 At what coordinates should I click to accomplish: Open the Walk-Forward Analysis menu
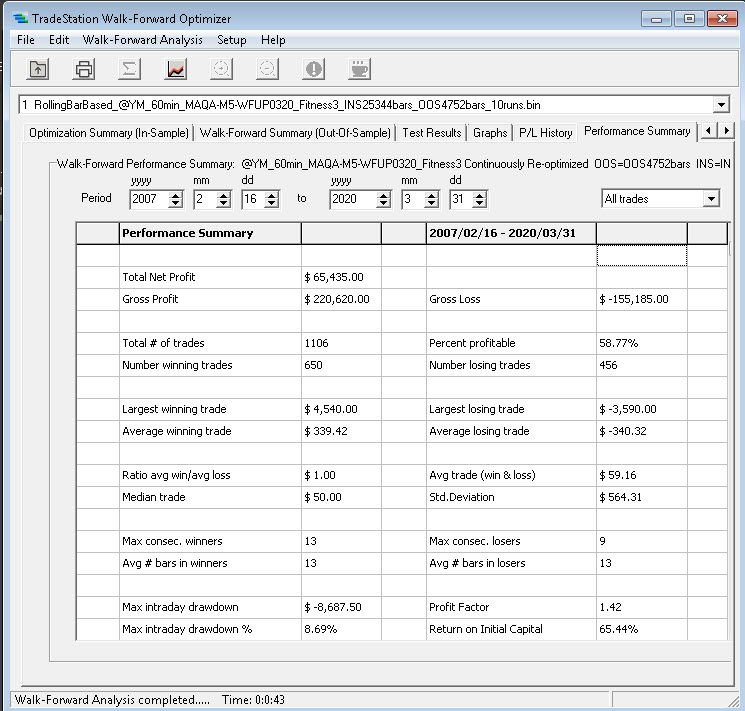point(143,40)
